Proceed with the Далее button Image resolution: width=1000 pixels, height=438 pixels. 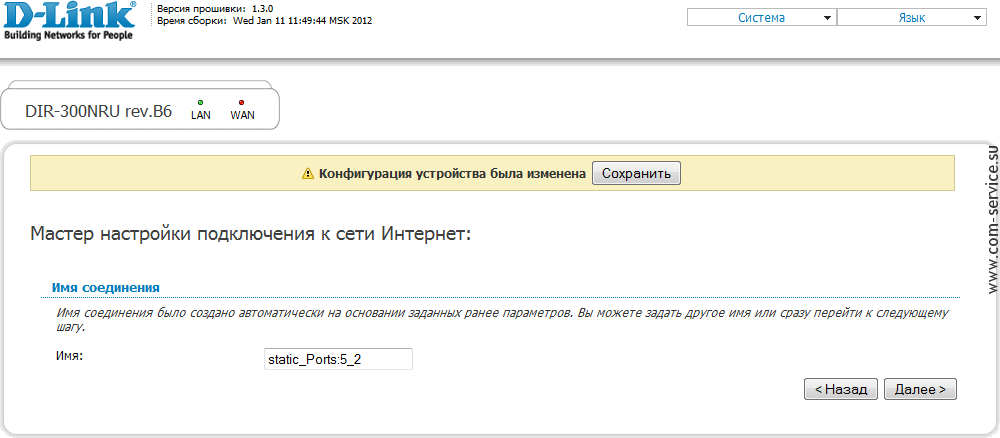920,390
